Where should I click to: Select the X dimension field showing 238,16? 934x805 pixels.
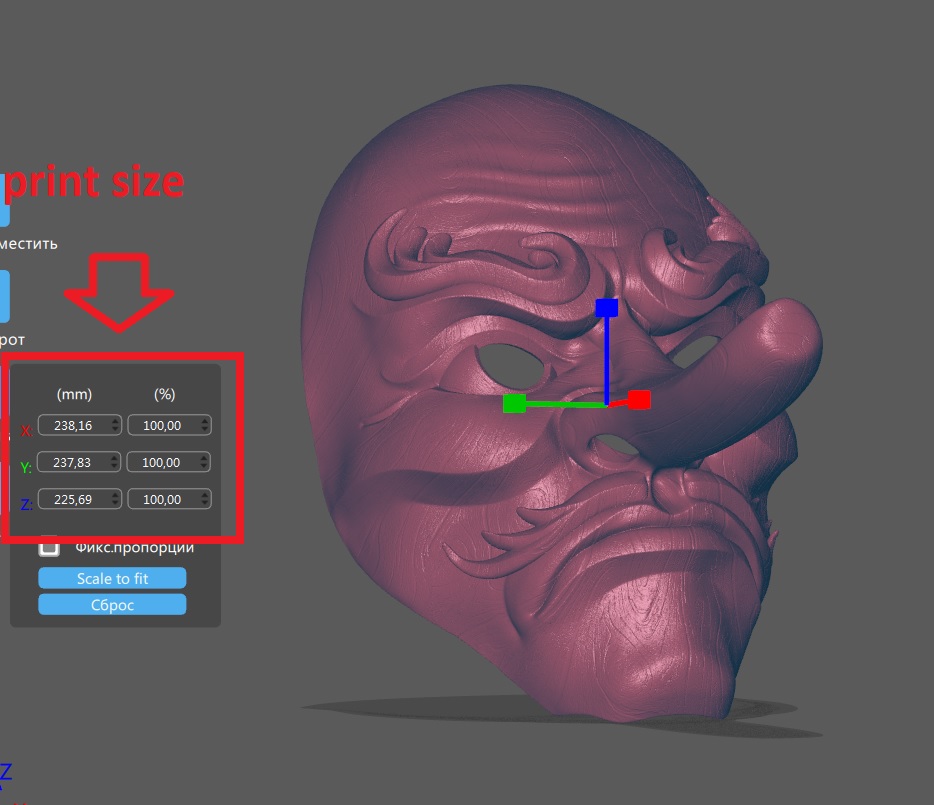pyautogui.click(x=75, y=425)
